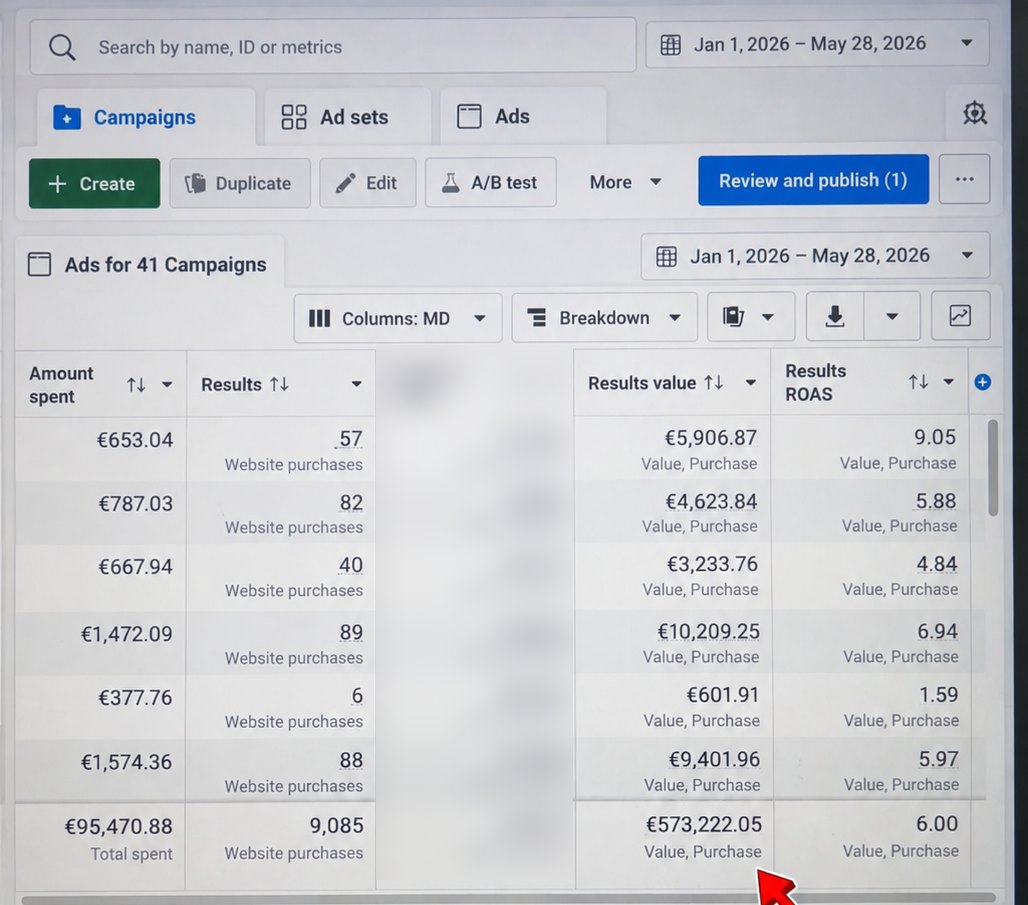This screenshot has width=1028, height=905.
Task: Click the 9.05 ROAS value
Action: [935, 437]
